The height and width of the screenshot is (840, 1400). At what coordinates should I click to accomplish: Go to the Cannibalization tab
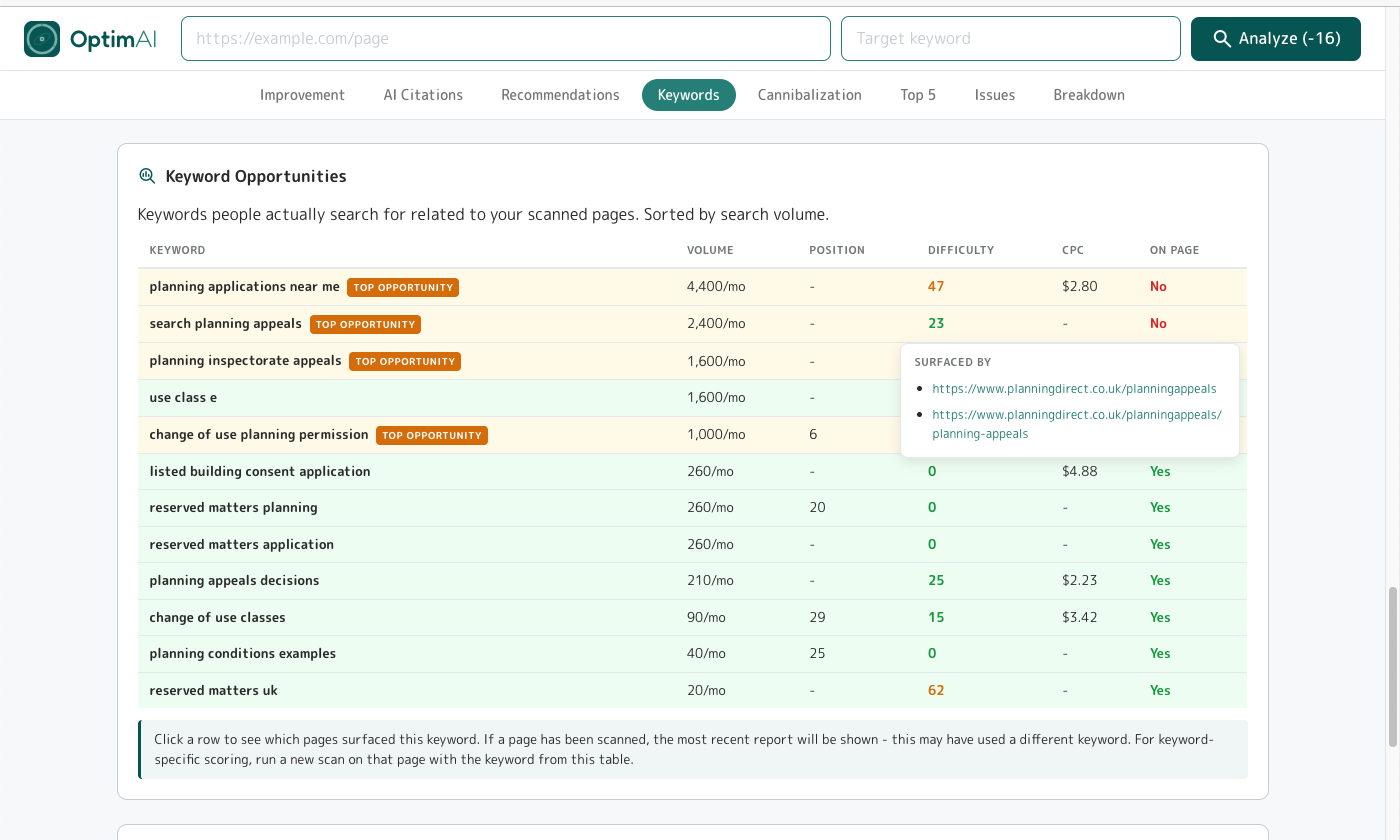810,95
